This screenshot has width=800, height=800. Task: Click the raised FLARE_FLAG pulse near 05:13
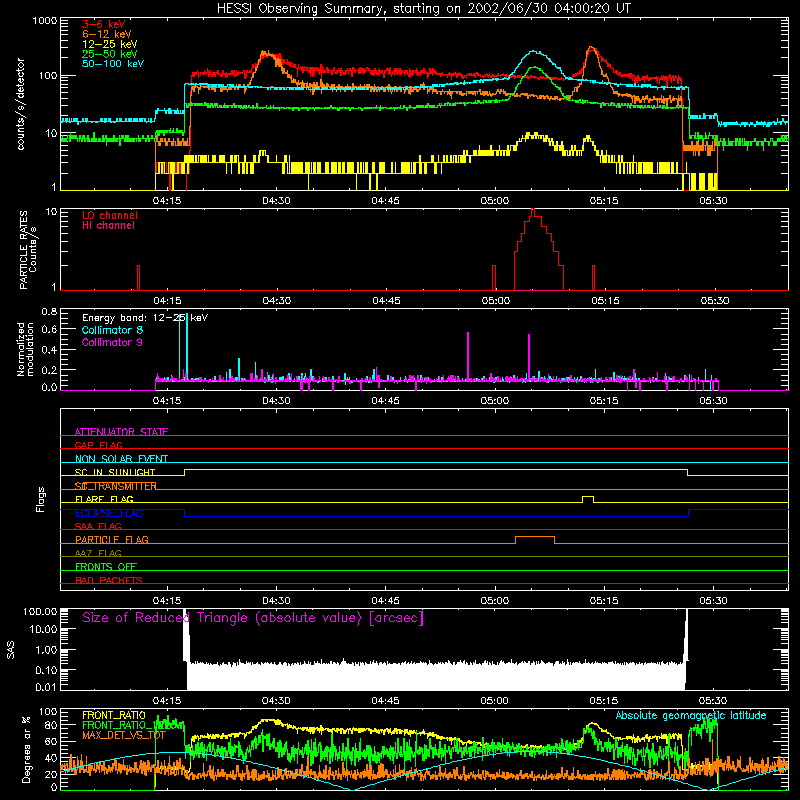coord(588,497)
